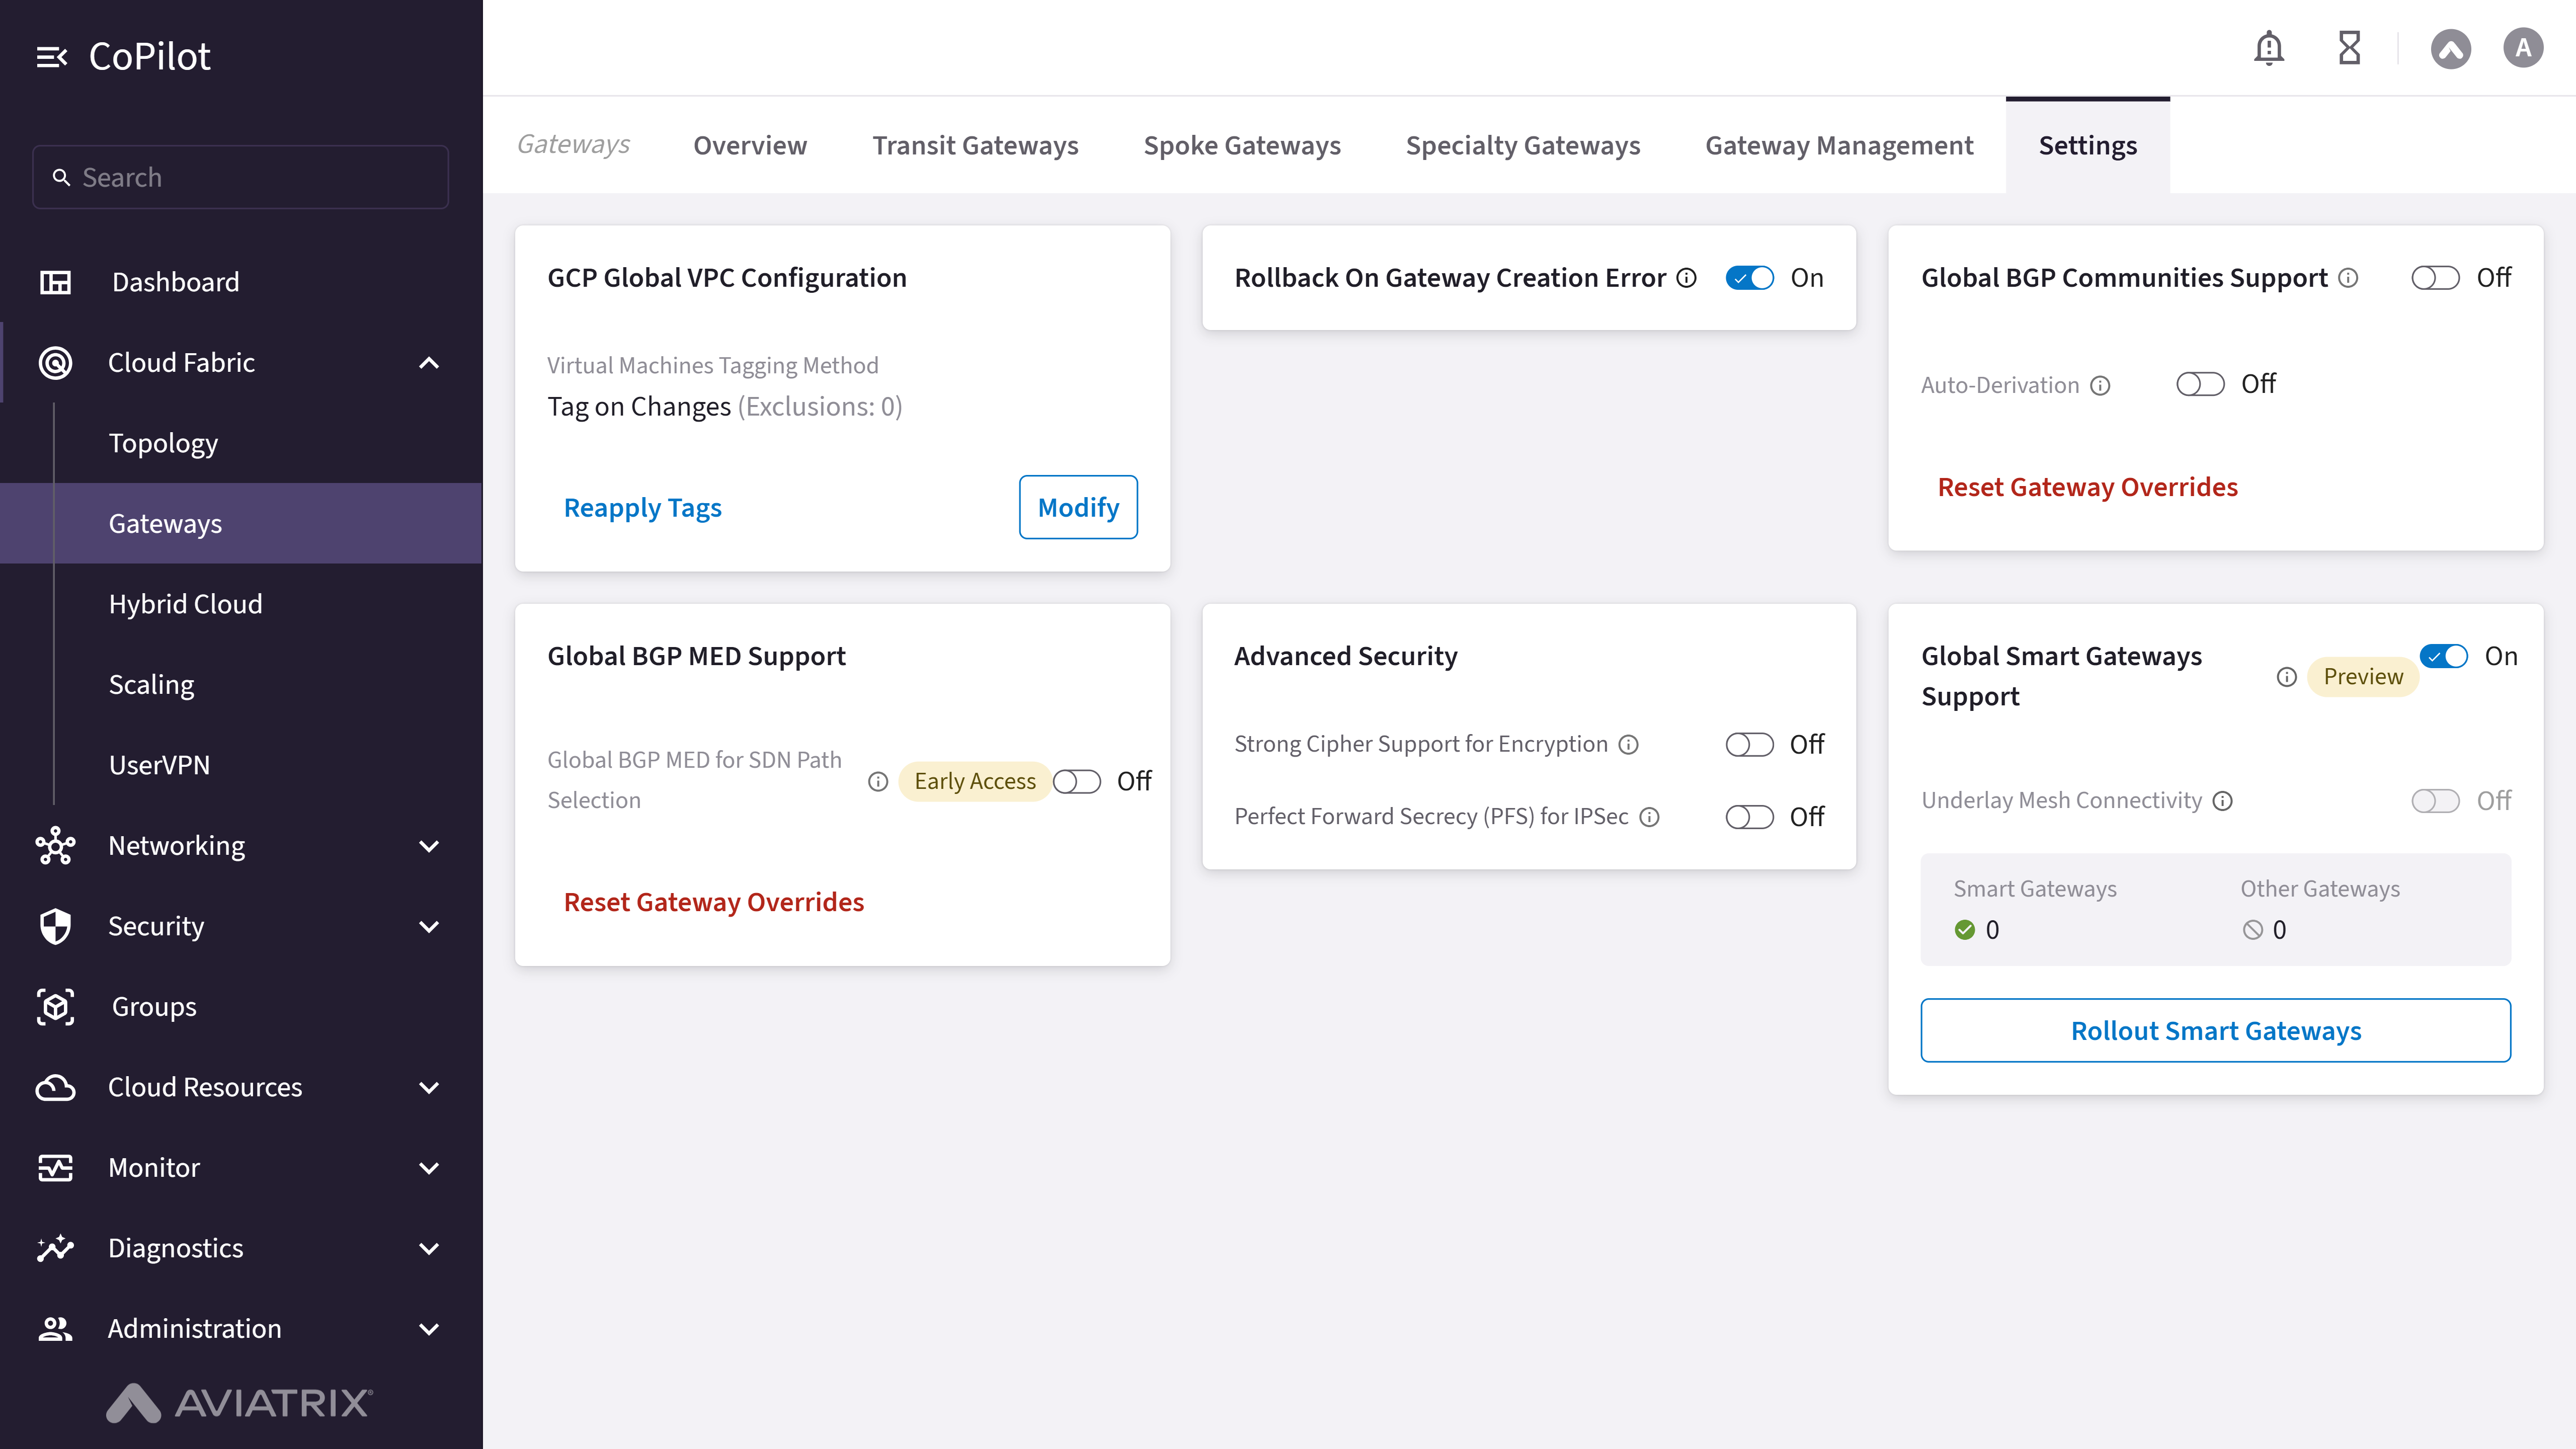
Task: Turn on Auto-Derivation toggle
Action: [2200, 384]
